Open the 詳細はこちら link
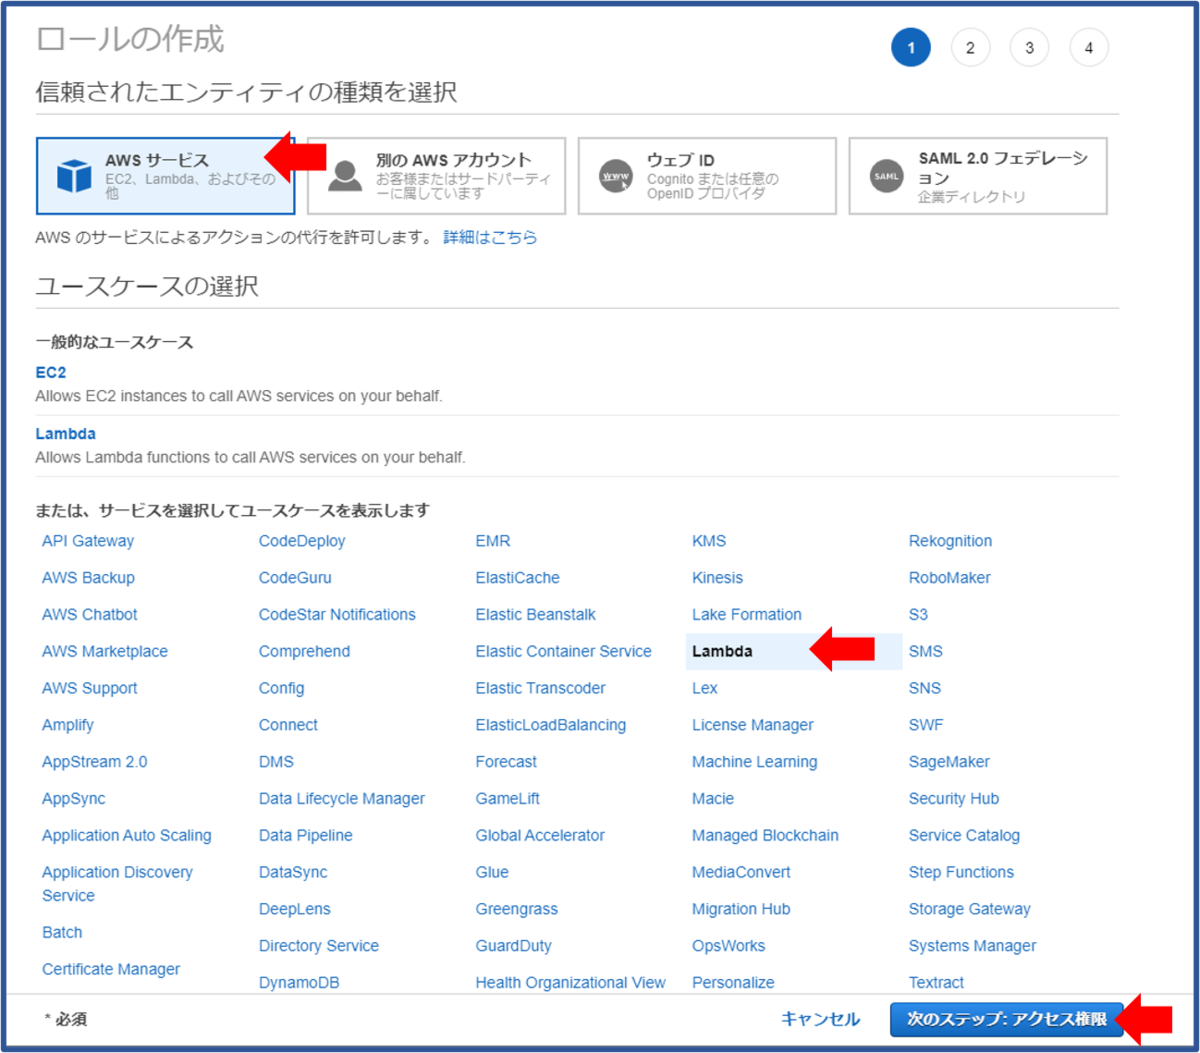 (490, 237)
